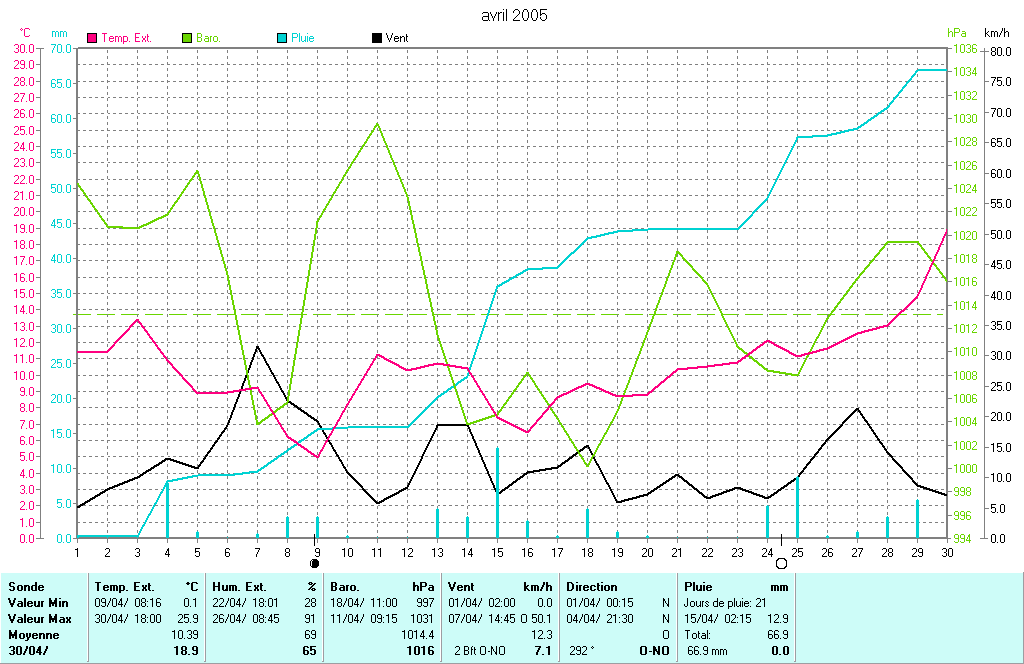Image resolution: width=1024 pixels, height=664 pixels.
Task: Click the 'avril 2005' chart title
Action: tap(514, 15)
